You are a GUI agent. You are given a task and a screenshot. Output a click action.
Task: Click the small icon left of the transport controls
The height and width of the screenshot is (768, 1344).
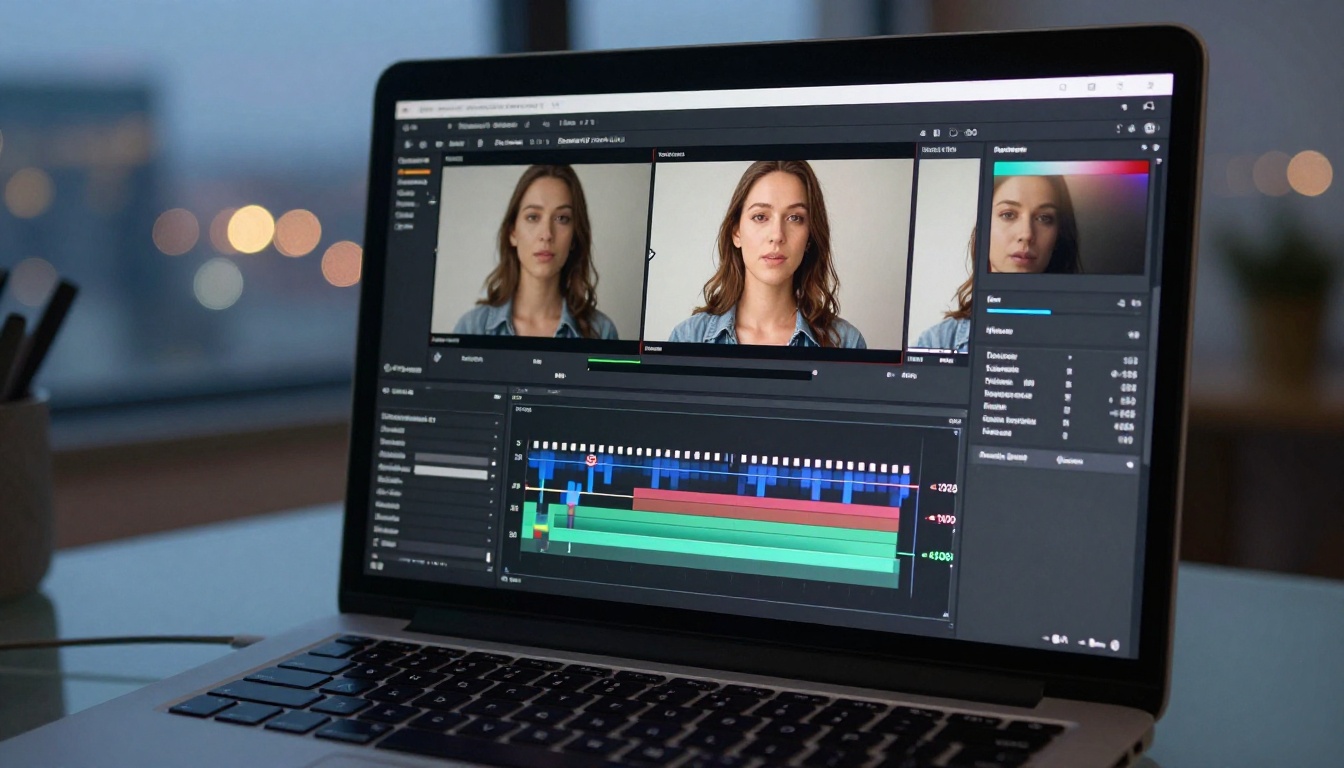[437, 356]
